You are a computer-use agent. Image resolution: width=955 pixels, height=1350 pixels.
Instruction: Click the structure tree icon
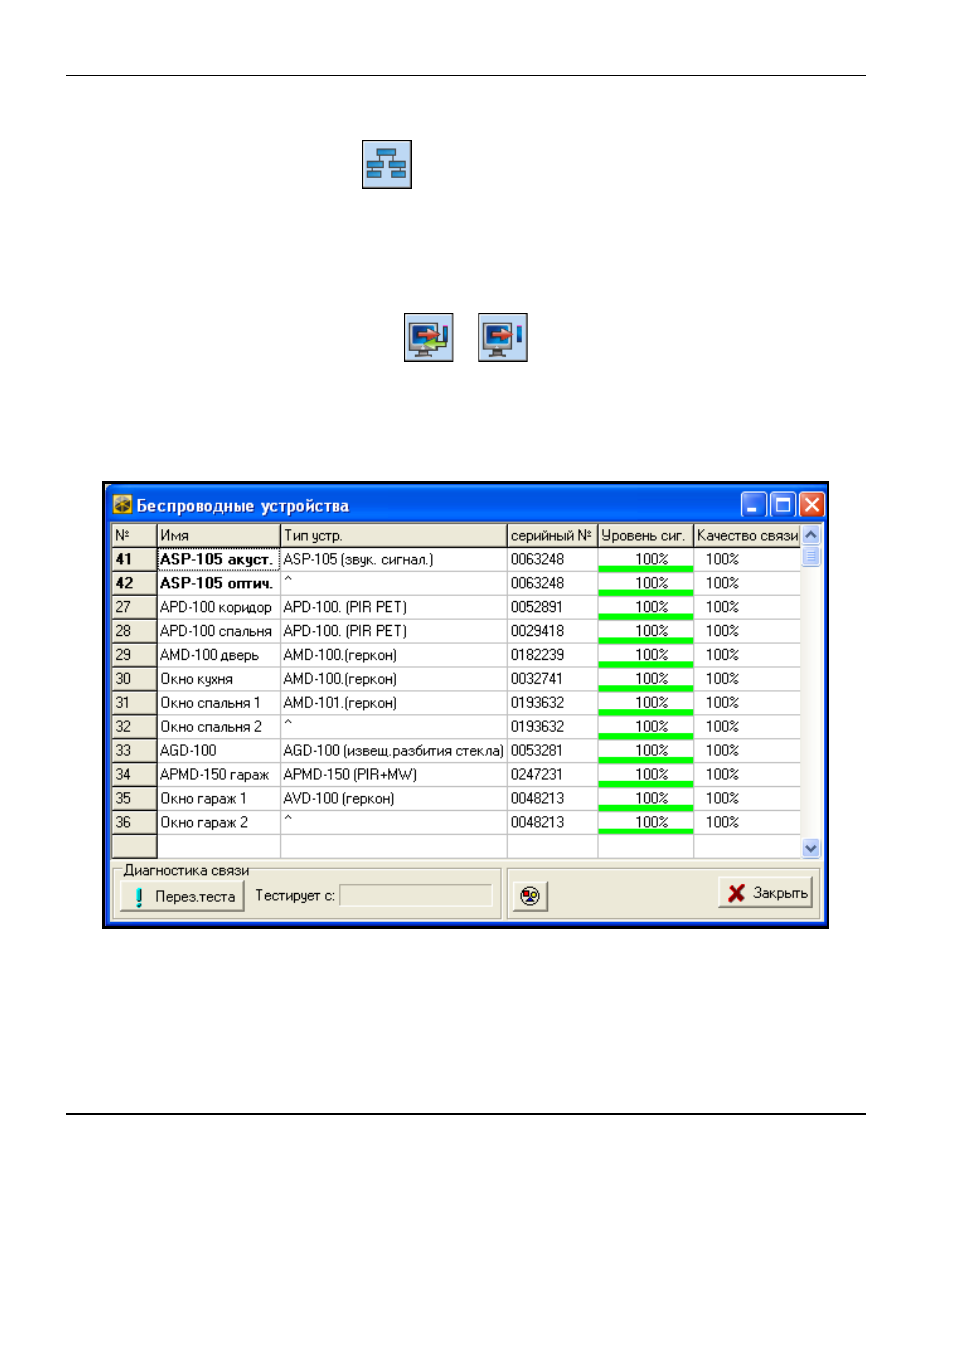click(386, 164)
